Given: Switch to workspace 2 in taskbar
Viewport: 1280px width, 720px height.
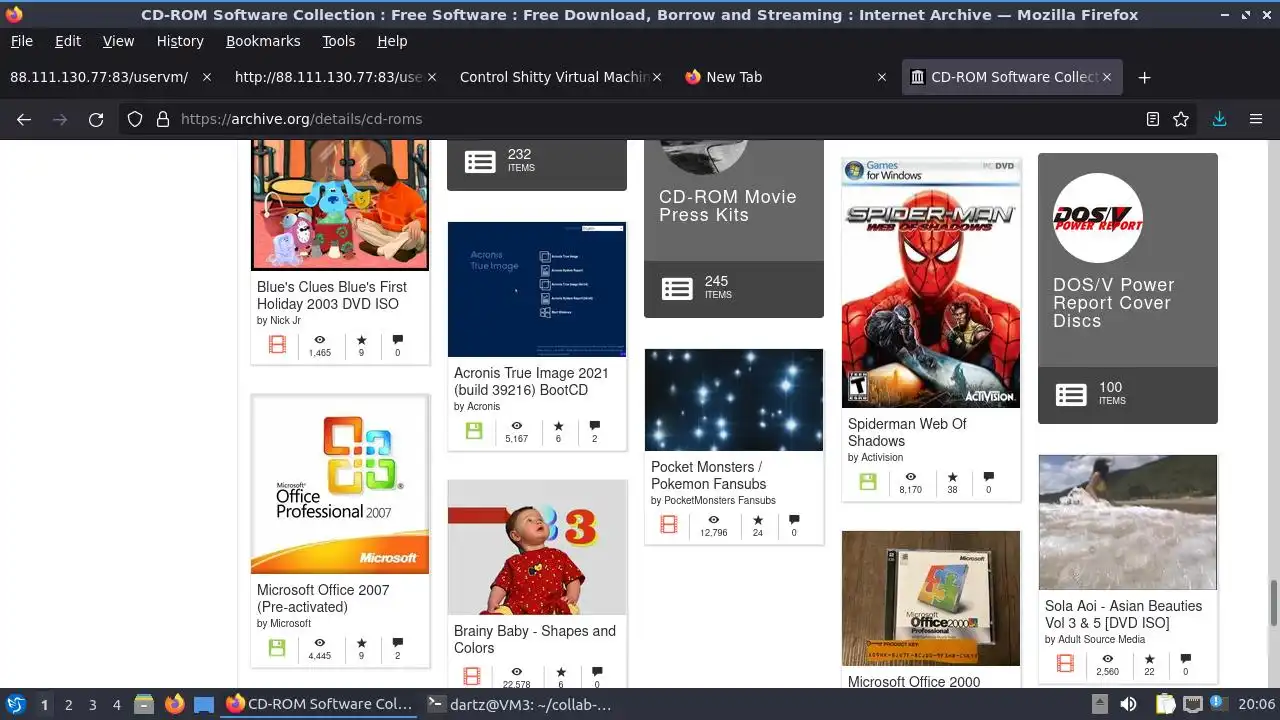Looking at the screenshot, I should [69, 704].
